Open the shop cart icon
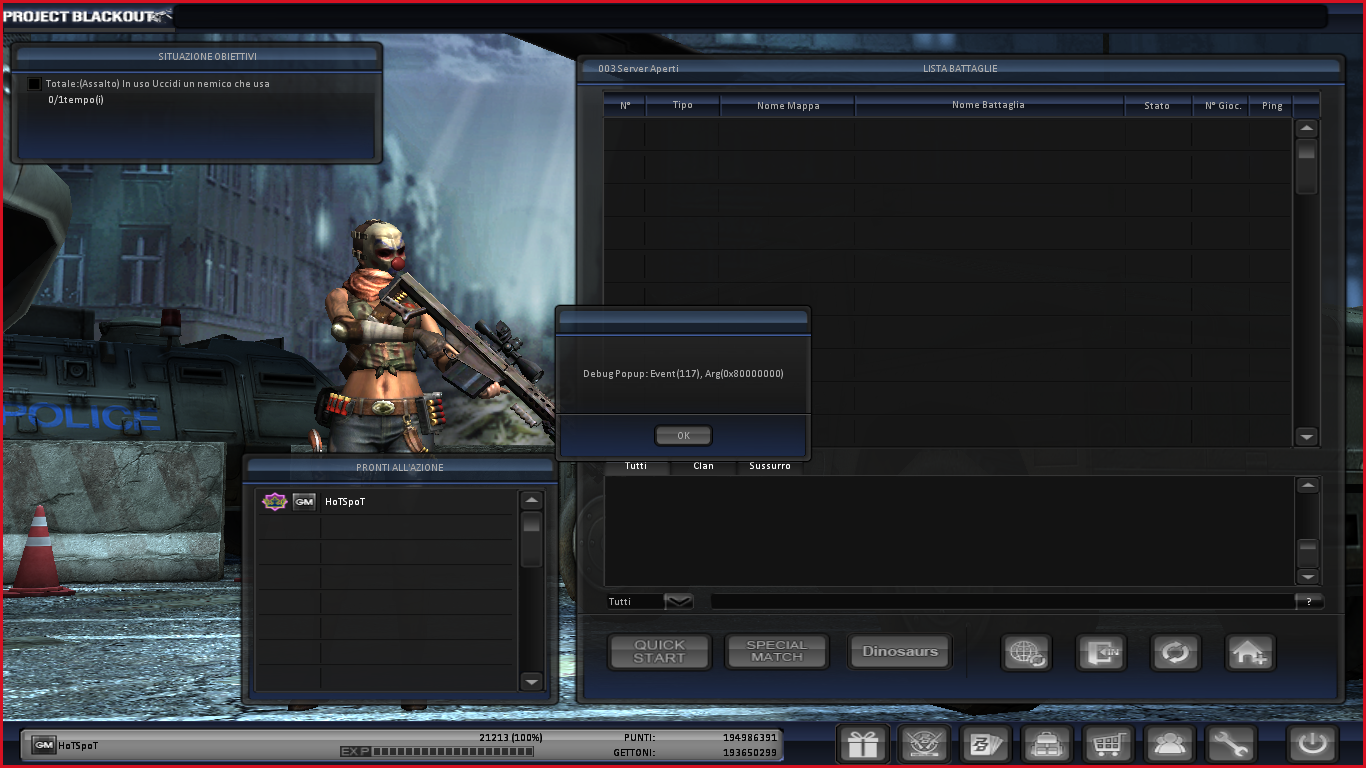The width and height of the screenshot is (1366, 768). point(1109,744)
